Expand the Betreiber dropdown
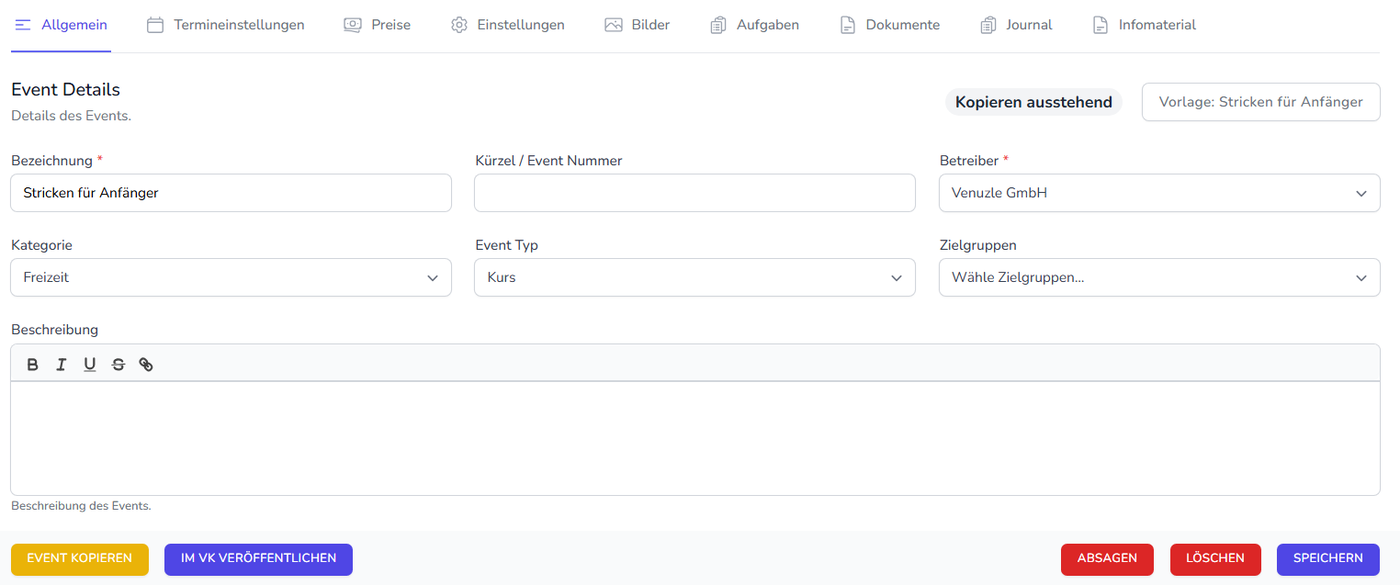The image size is (1400, 585). (1159, 193)
